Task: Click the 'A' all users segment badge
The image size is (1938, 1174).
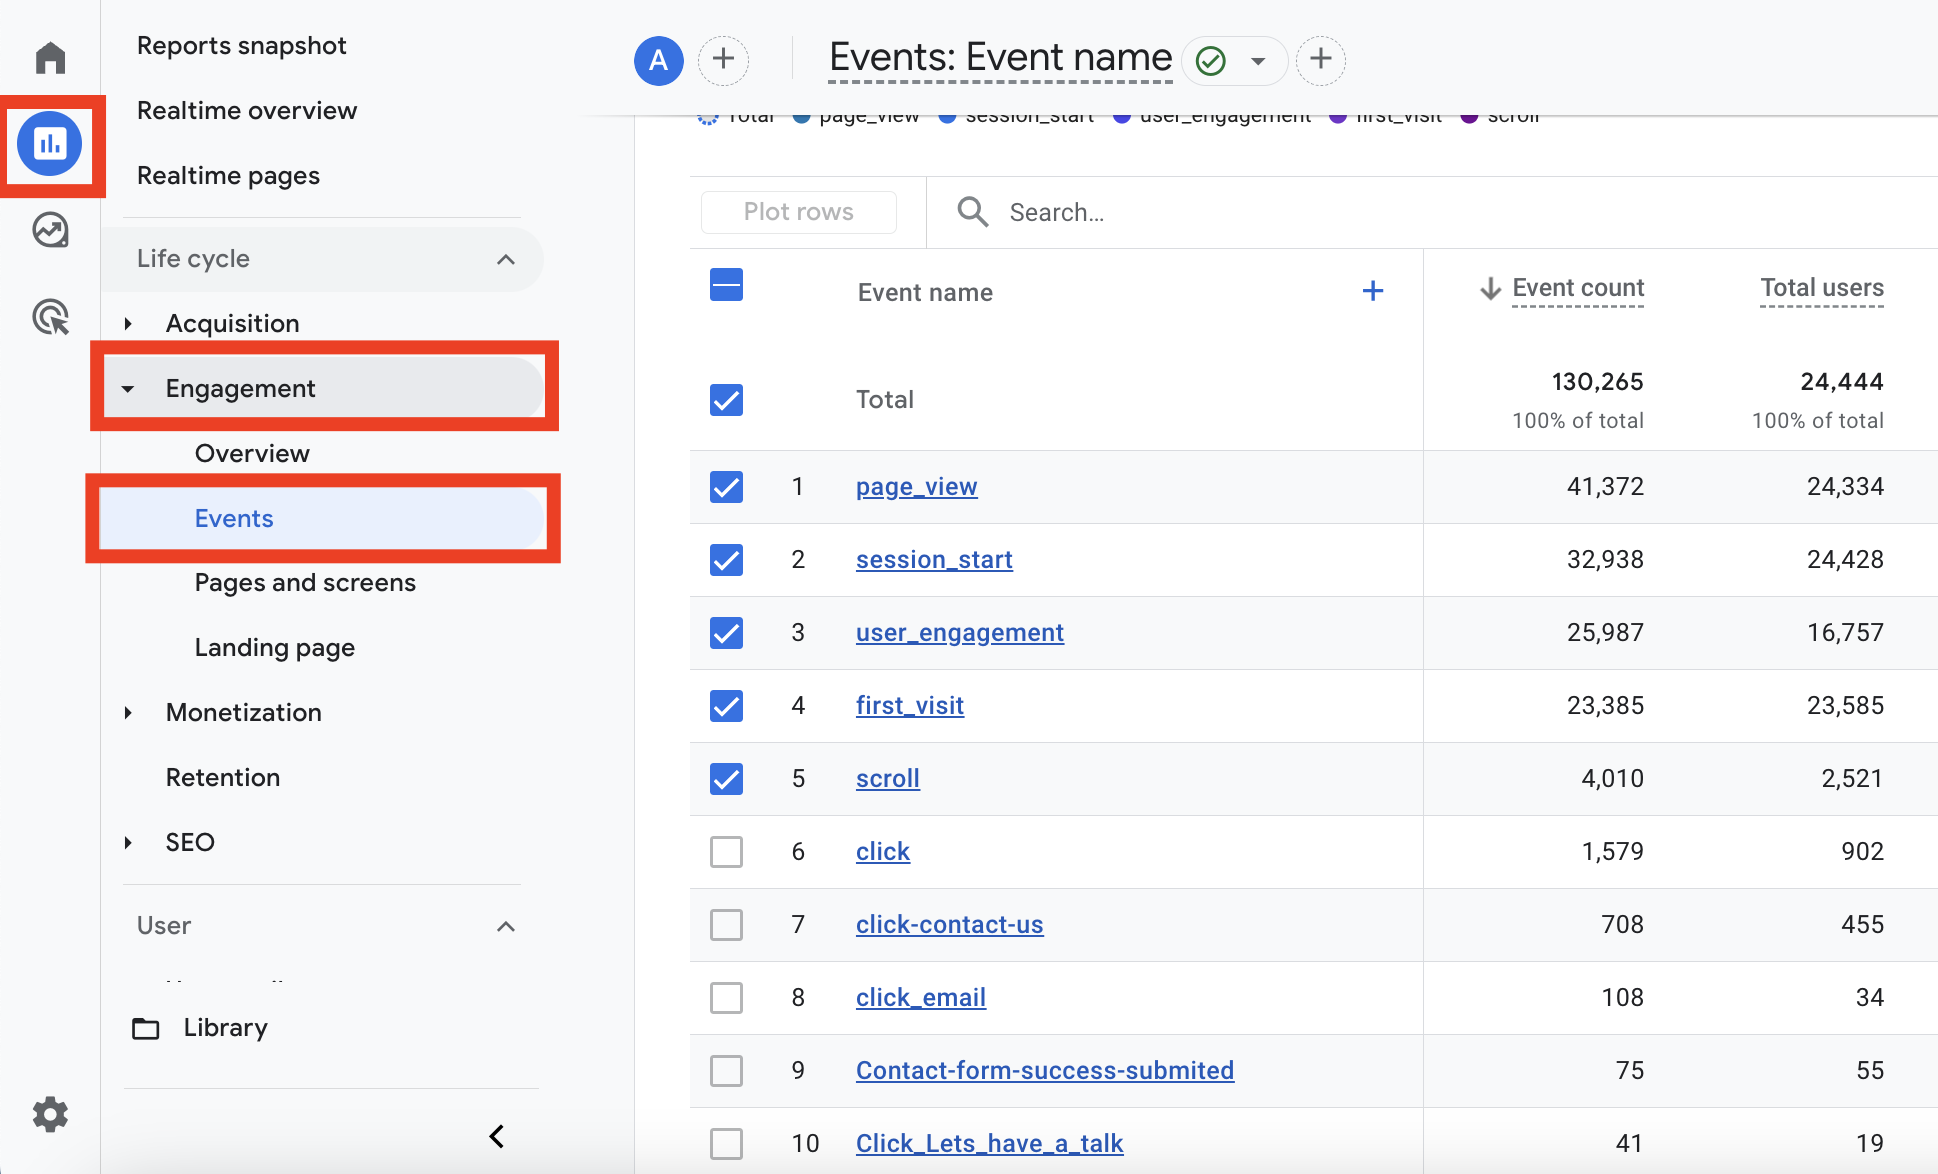Action: pyautogui.click(x=659, y=60)
